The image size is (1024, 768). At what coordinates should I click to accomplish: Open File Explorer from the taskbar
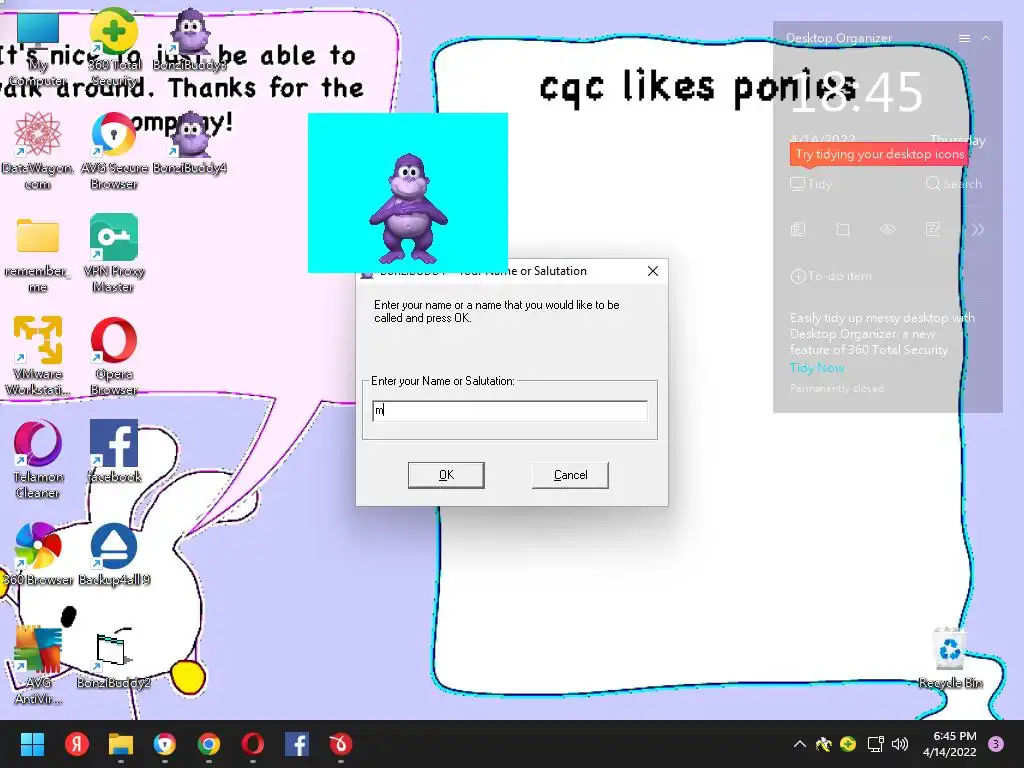(121, 744)
